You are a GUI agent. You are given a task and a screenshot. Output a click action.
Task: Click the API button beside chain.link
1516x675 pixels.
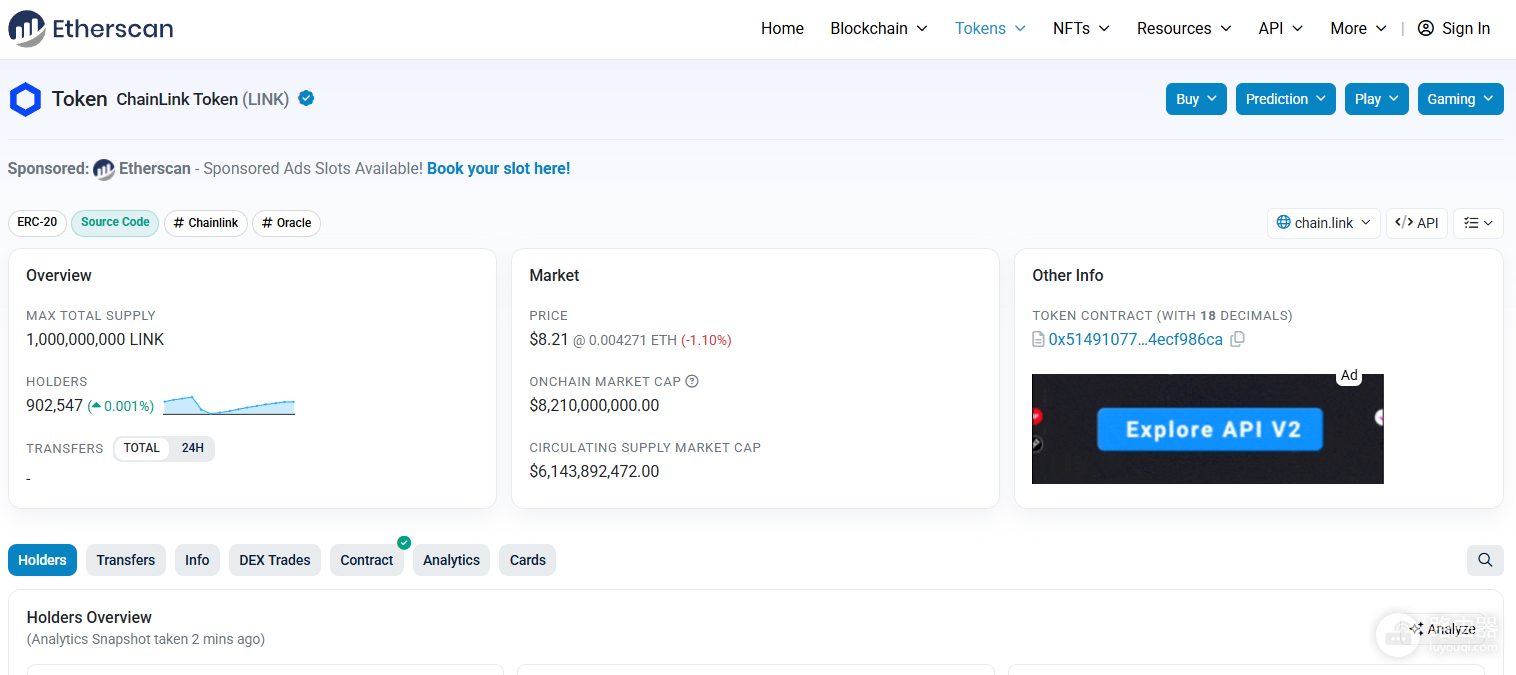[1417, 223]
